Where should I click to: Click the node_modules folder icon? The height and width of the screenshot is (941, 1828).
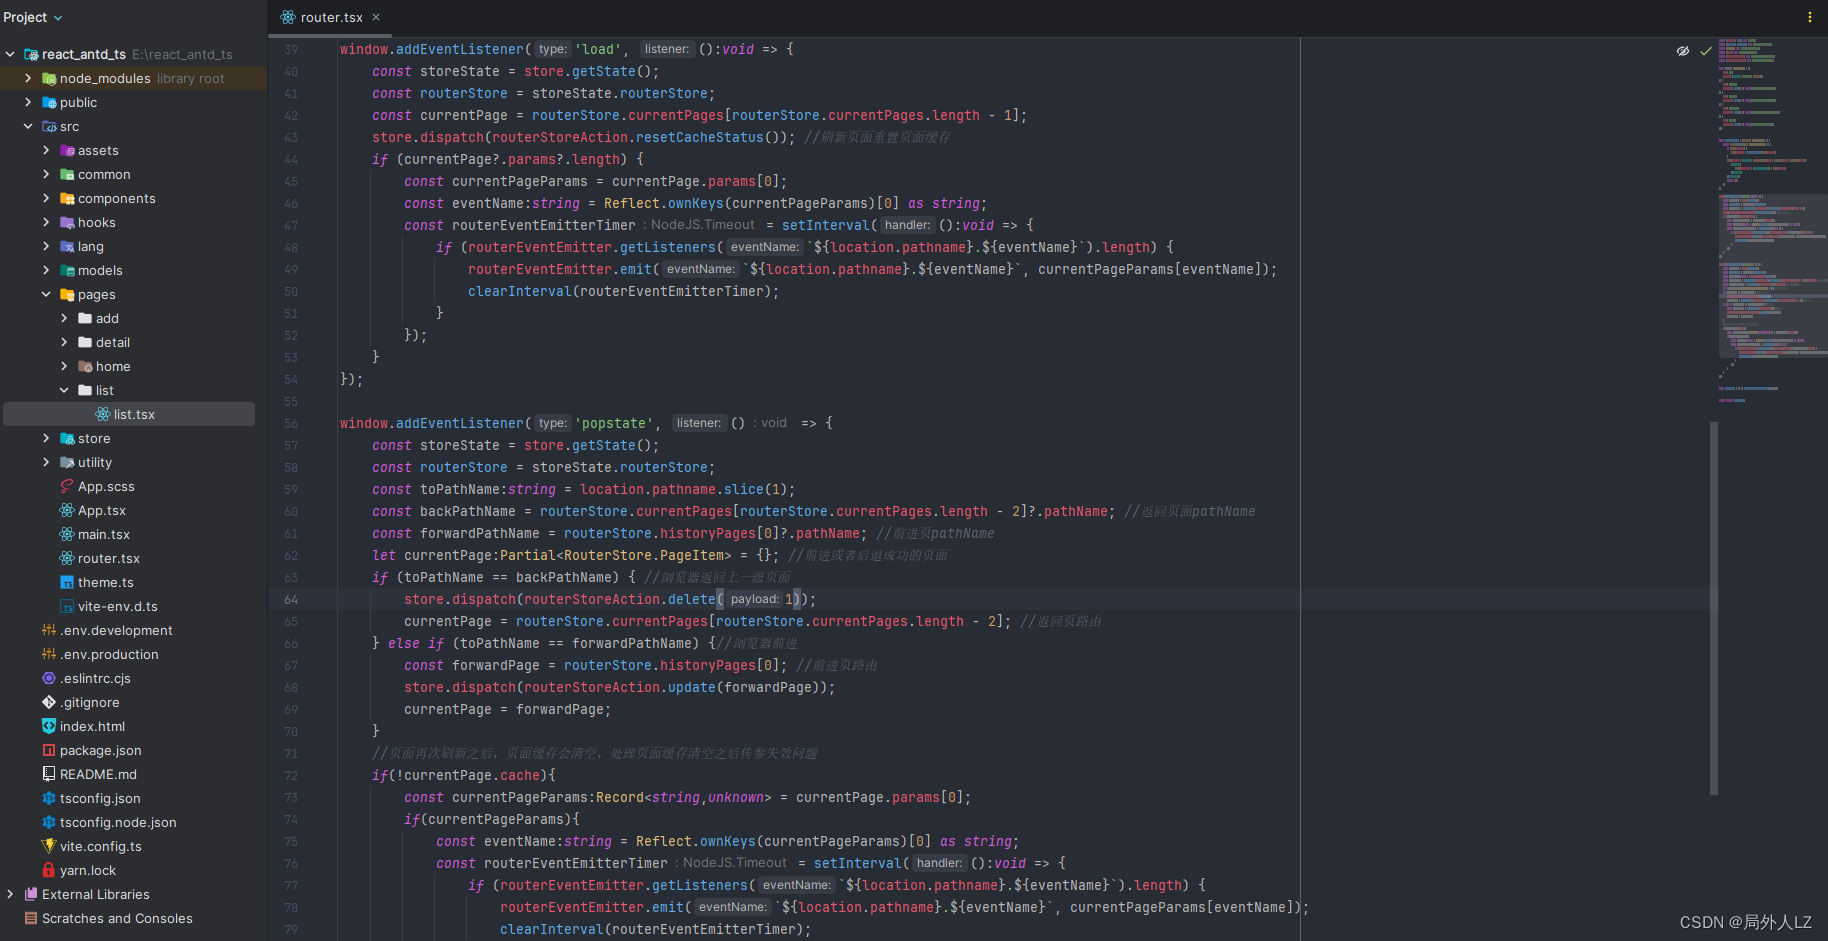[x=49, y=78]
